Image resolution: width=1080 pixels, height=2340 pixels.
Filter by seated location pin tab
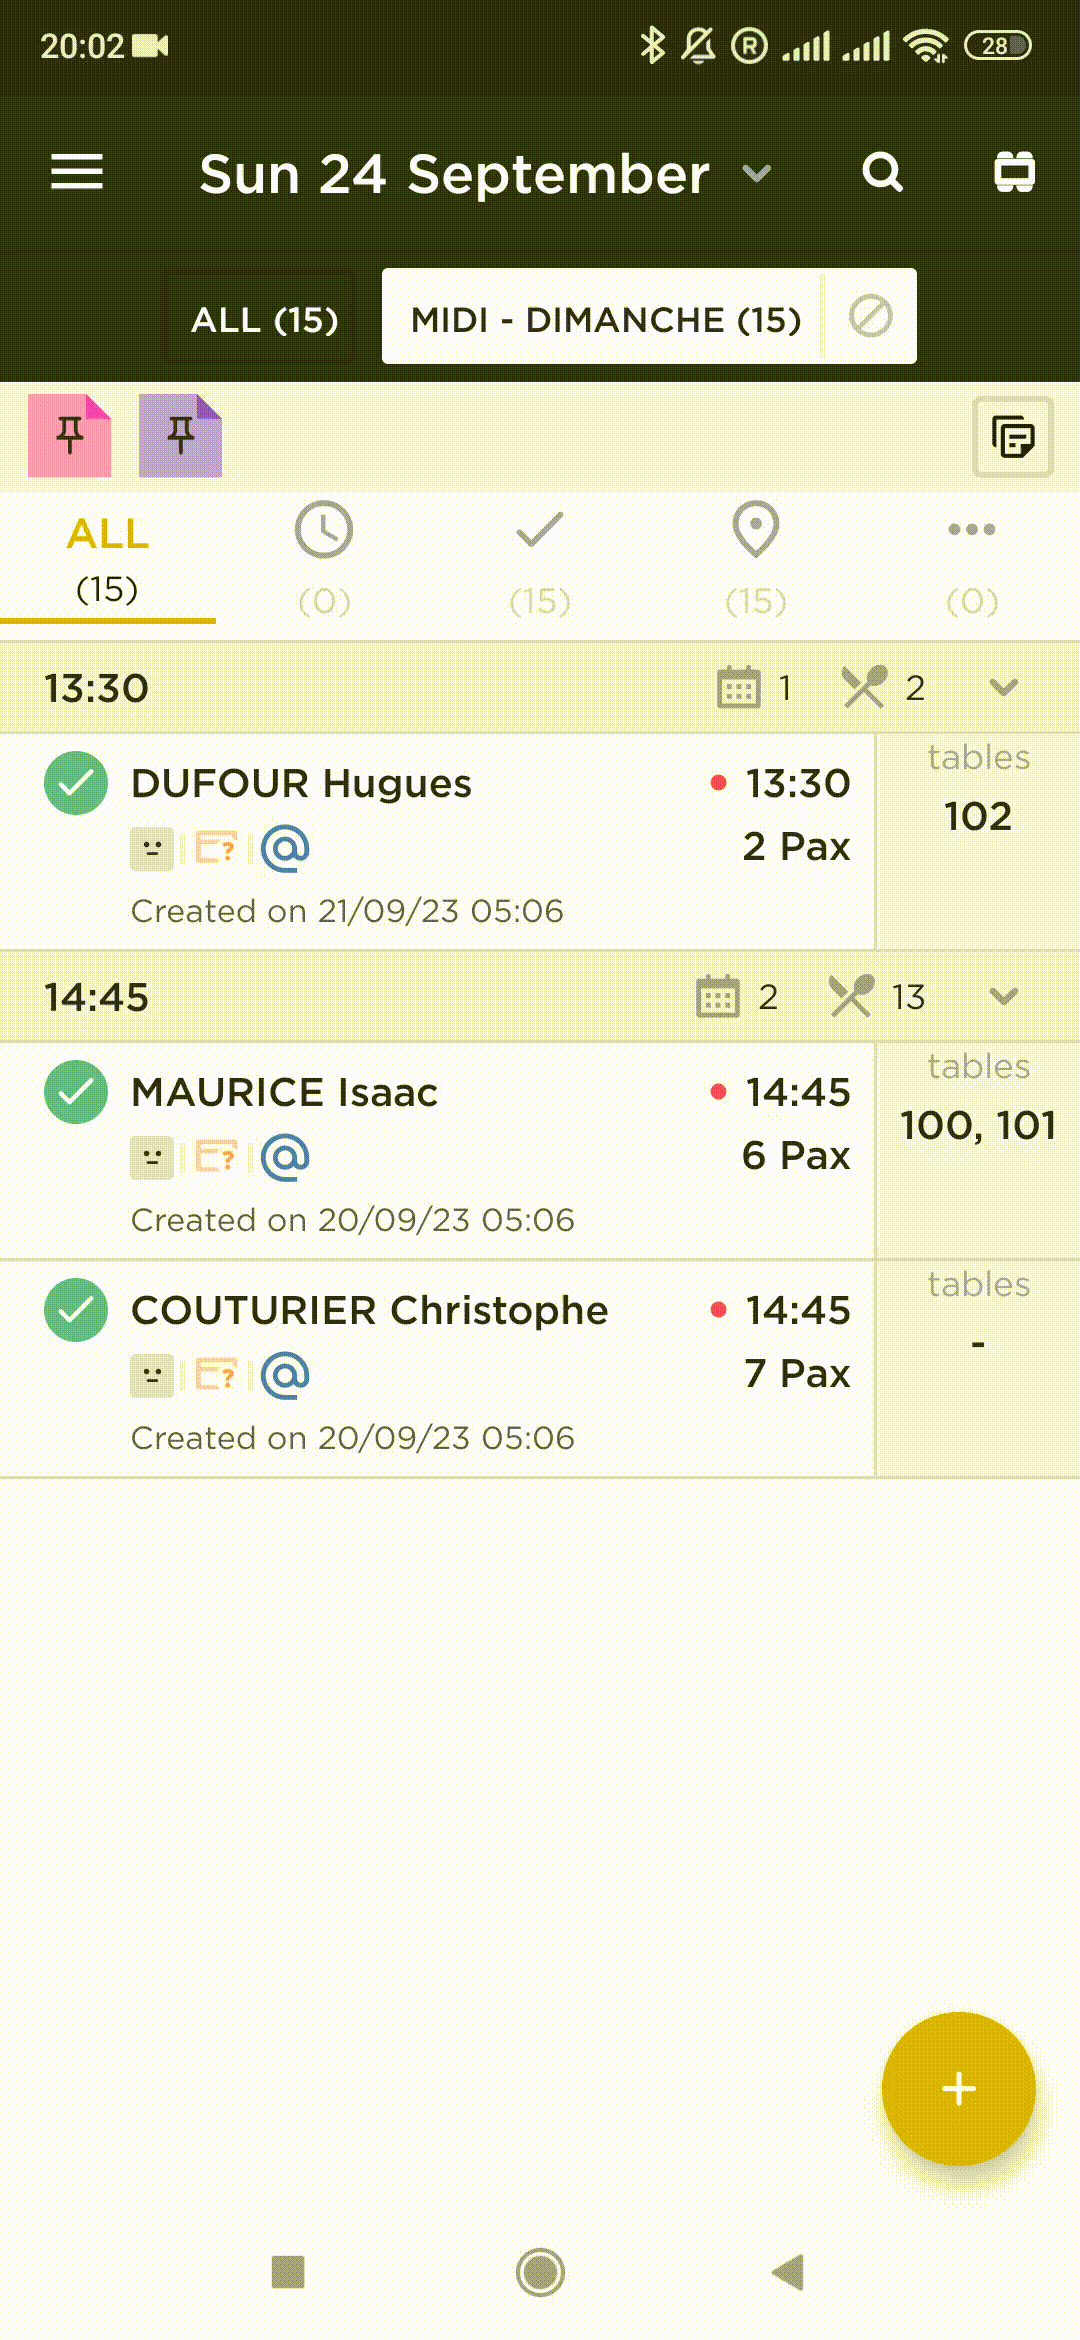pos(756,559)
